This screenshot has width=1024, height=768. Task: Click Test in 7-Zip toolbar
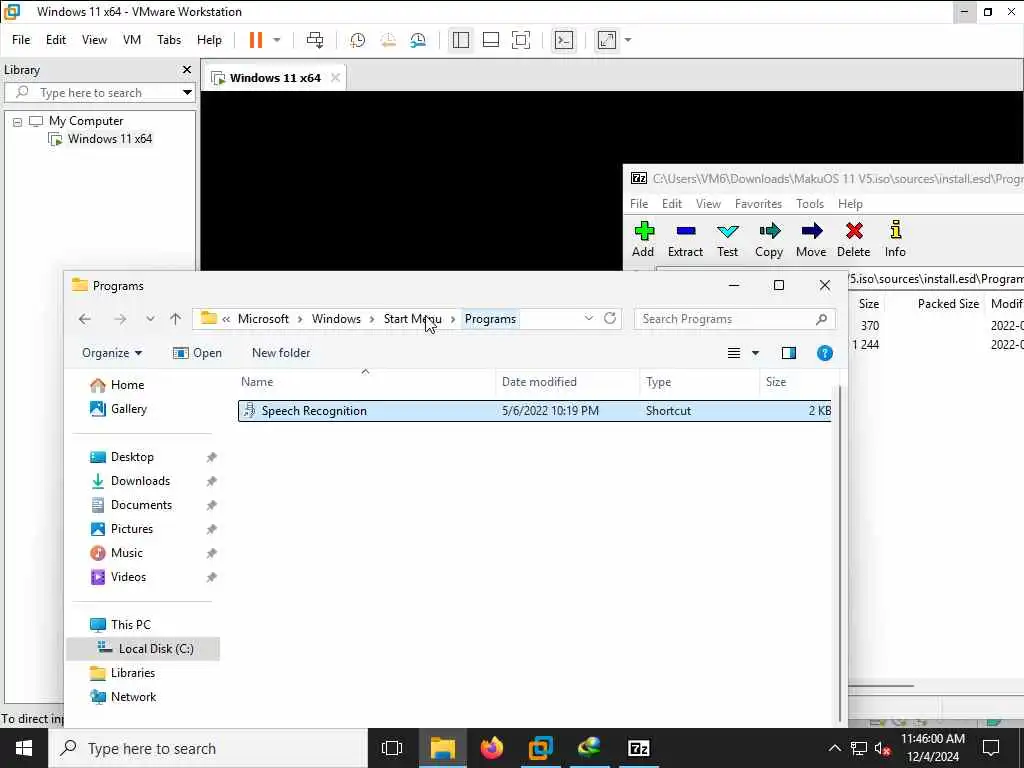tap(727, 239)
